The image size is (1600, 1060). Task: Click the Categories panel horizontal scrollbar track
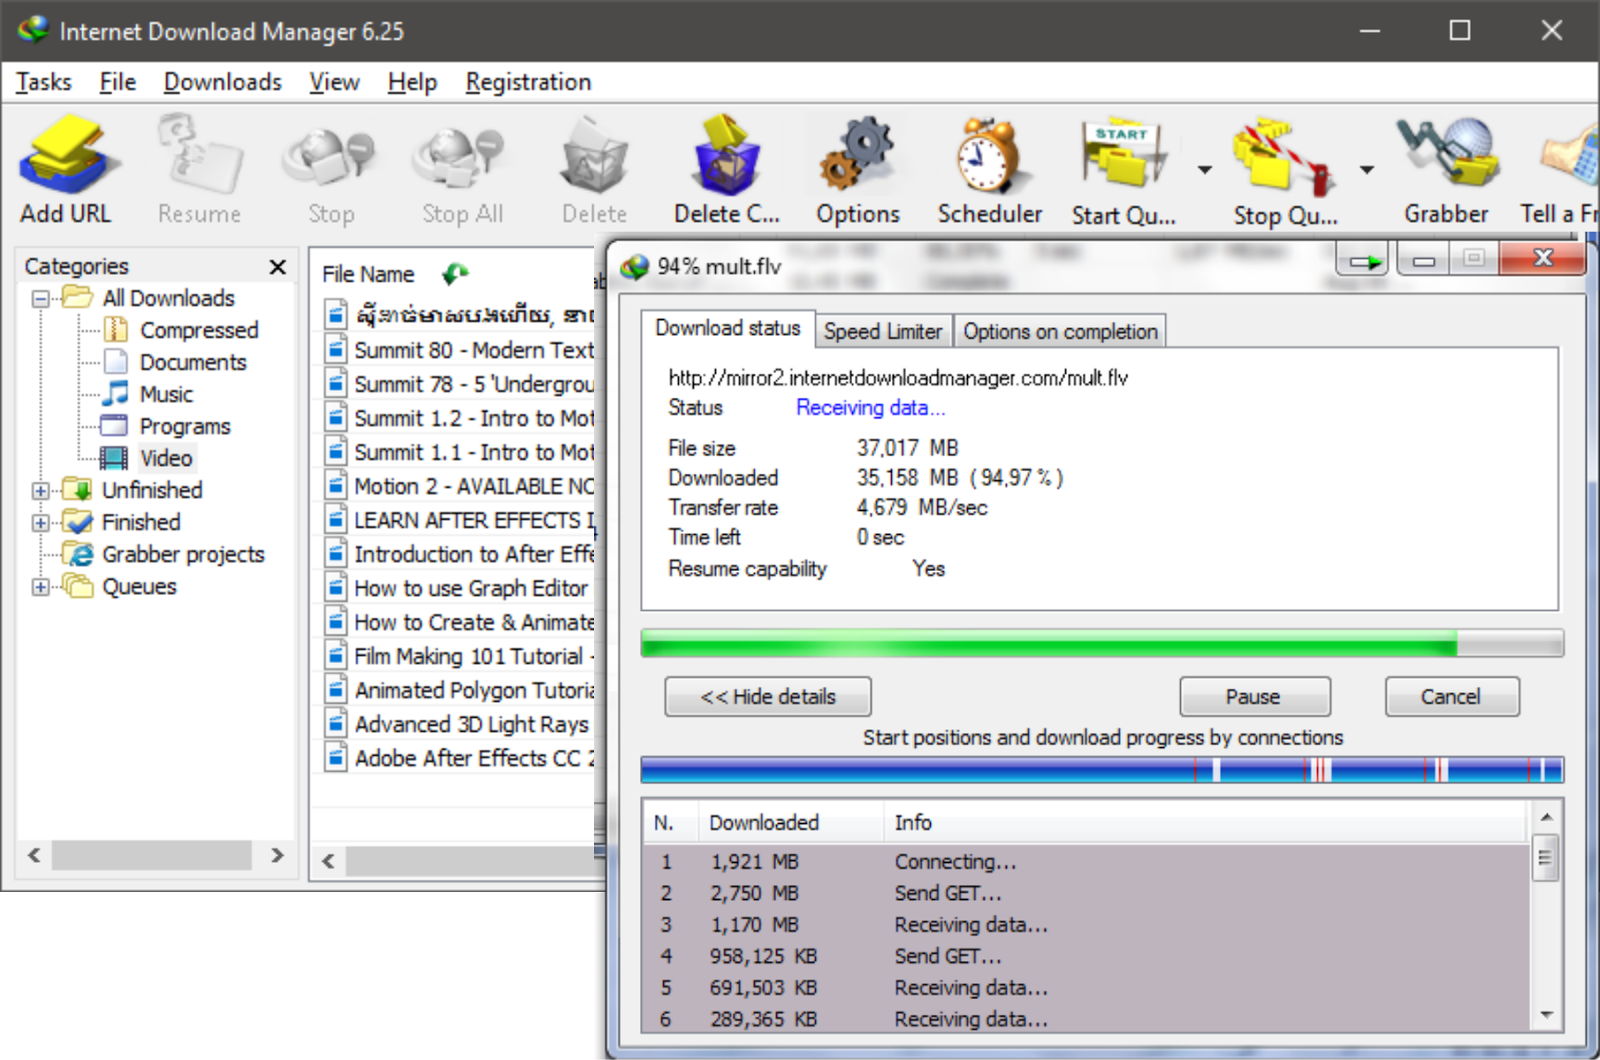click(152, 855)
